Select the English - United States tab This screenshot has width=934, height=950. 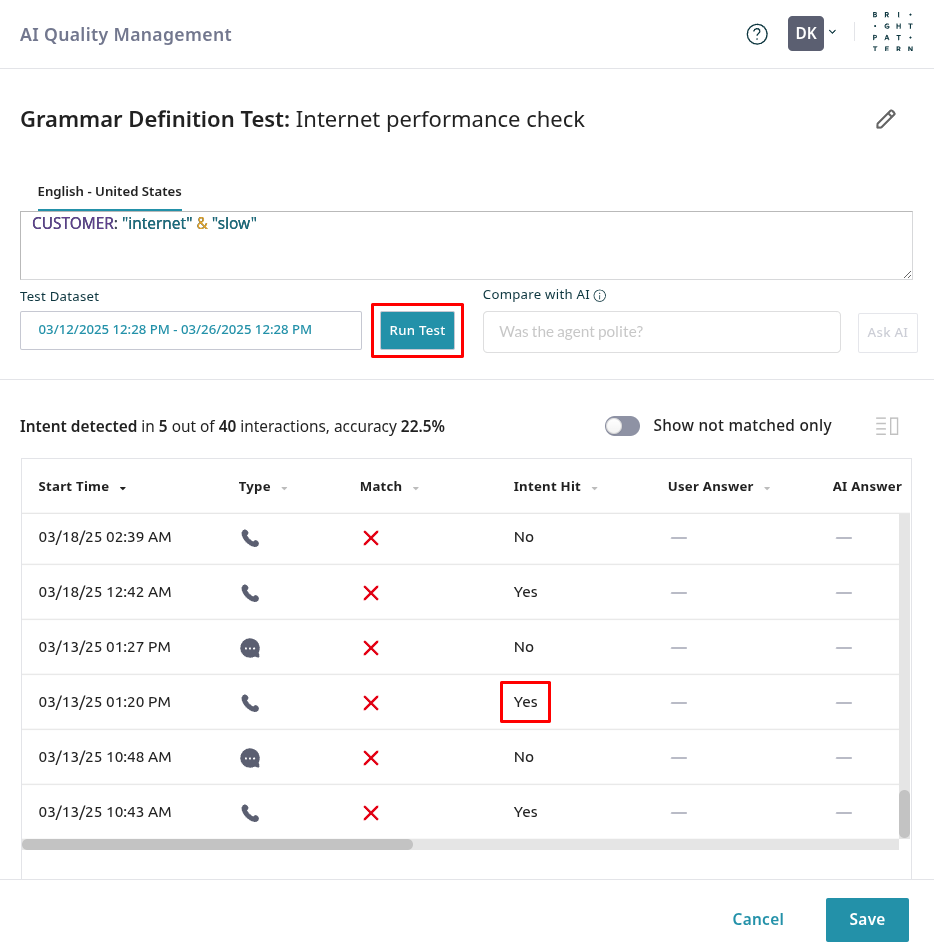[x=109, y=191]
